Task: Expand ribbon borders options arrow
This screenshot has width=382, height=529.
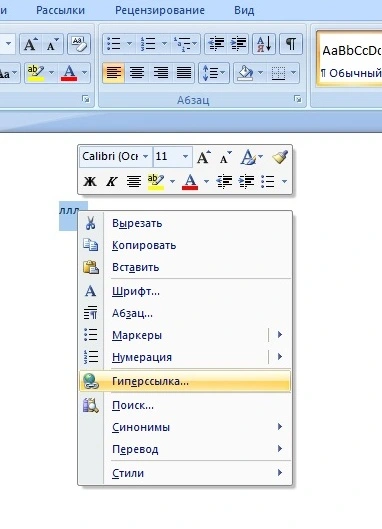Action: [293, 73]
